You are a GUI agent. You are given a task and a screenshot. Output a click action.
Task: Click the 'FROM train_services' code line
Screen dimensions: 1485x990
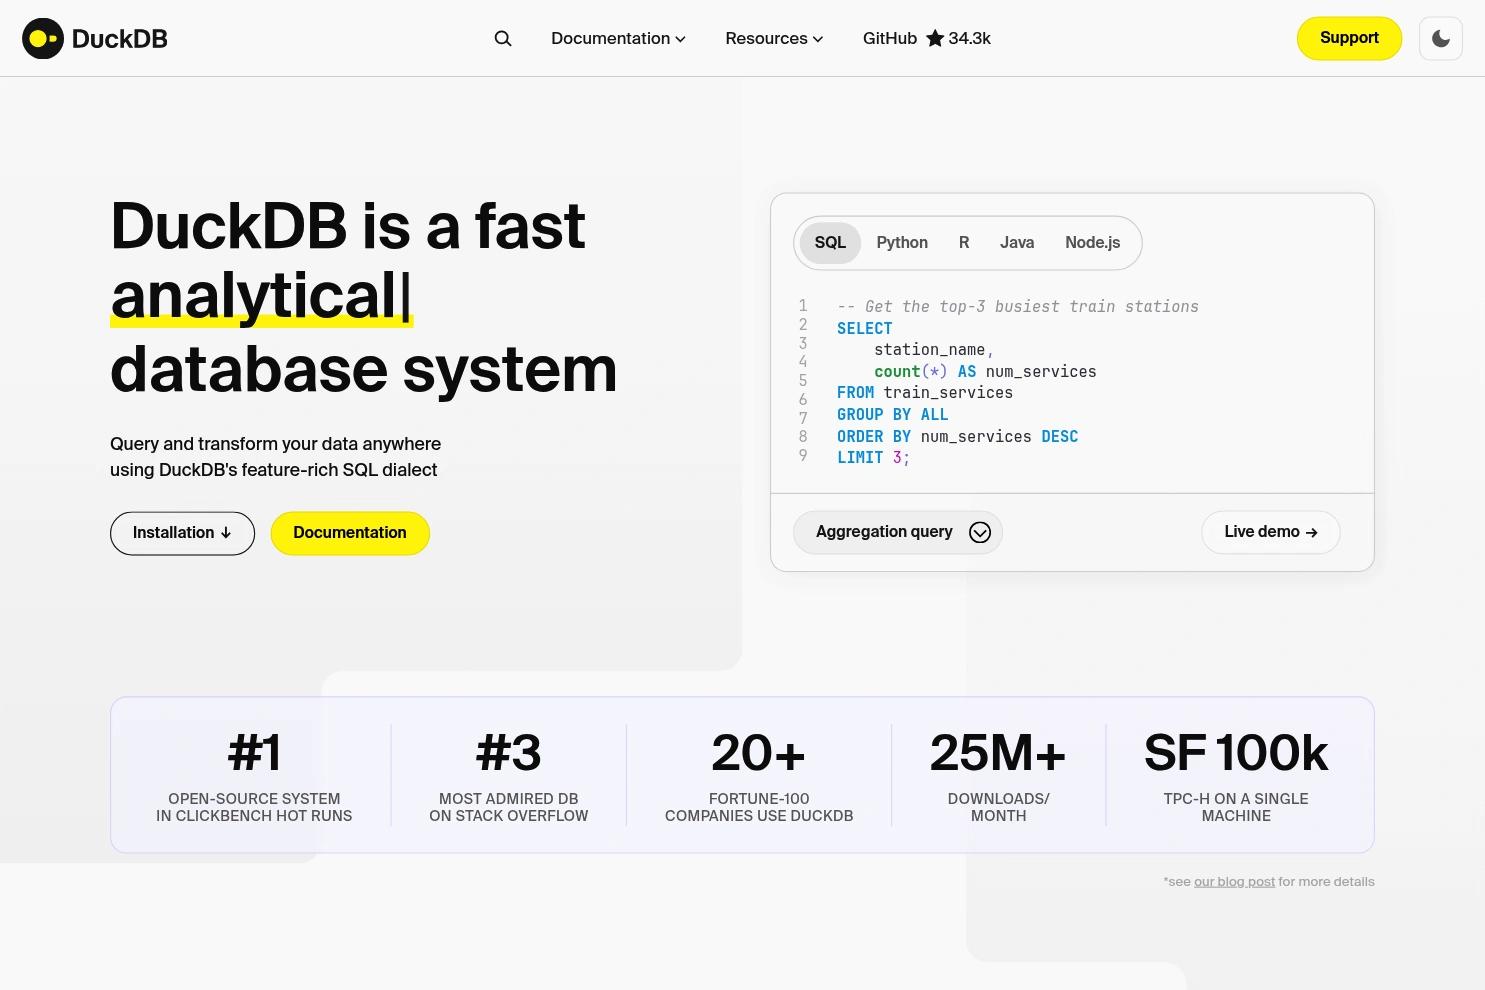pos(925,393)
